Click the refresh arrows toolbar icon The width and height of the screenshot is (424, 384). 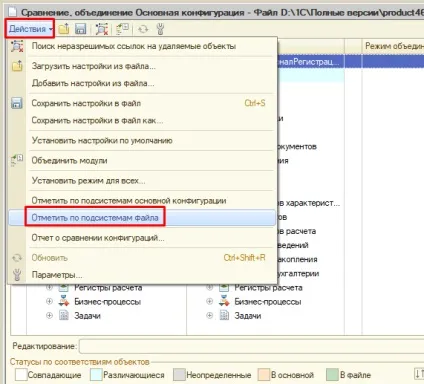(143, 29)
